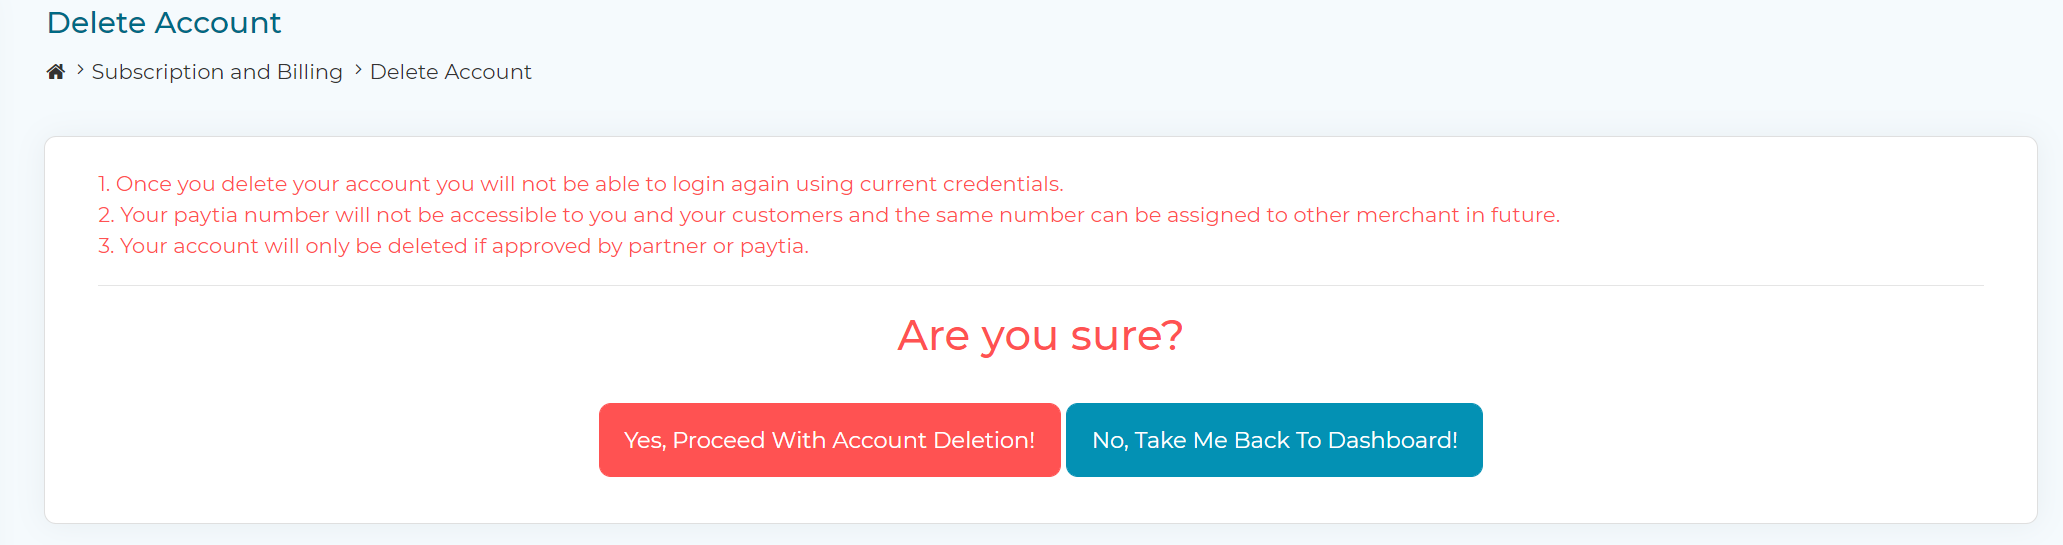2063x545 pixels.
Task: Click the home icon in the breadcrumb
Action: pos(56,71)
